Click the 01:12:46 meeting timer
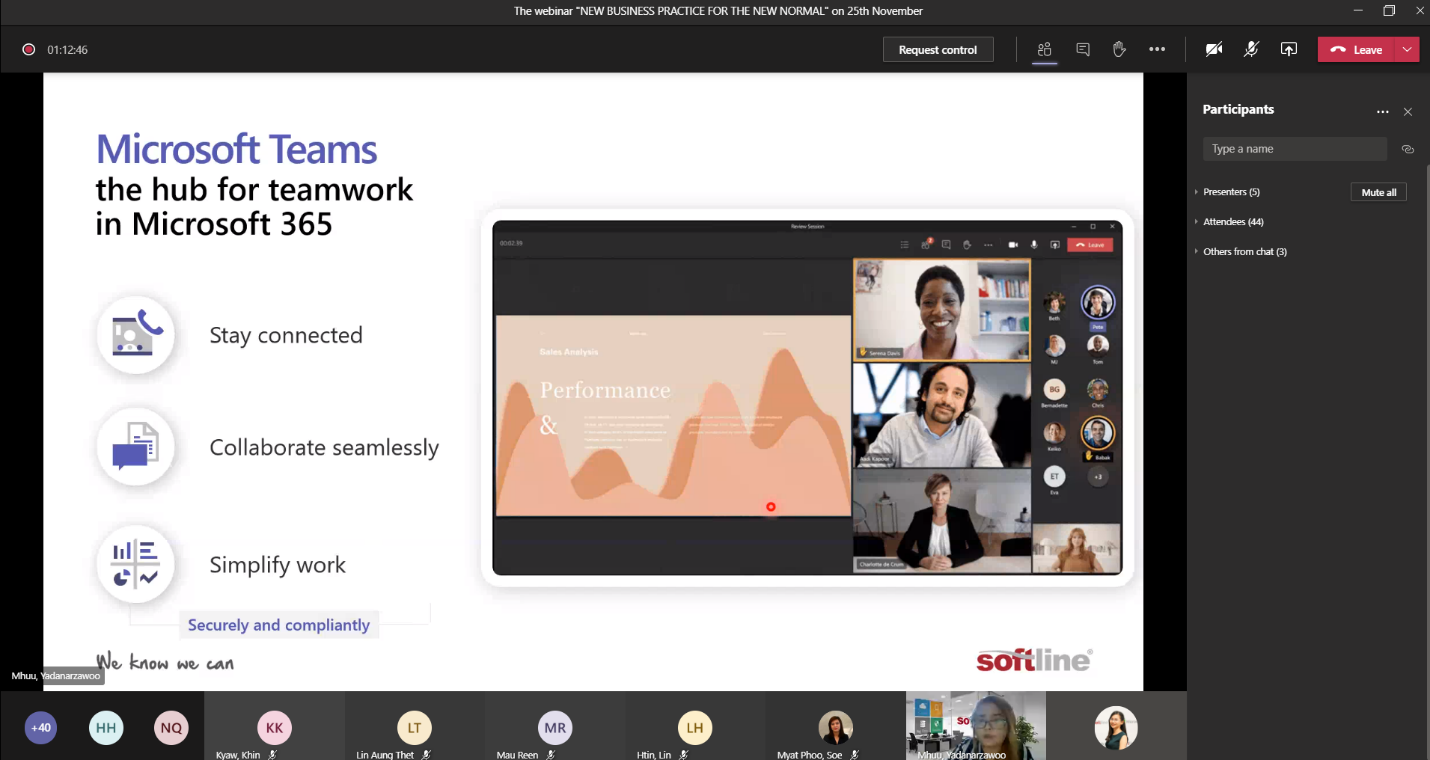Viewport: 1430px width, 760px height. pyautogui.click(x=68, y=49)
